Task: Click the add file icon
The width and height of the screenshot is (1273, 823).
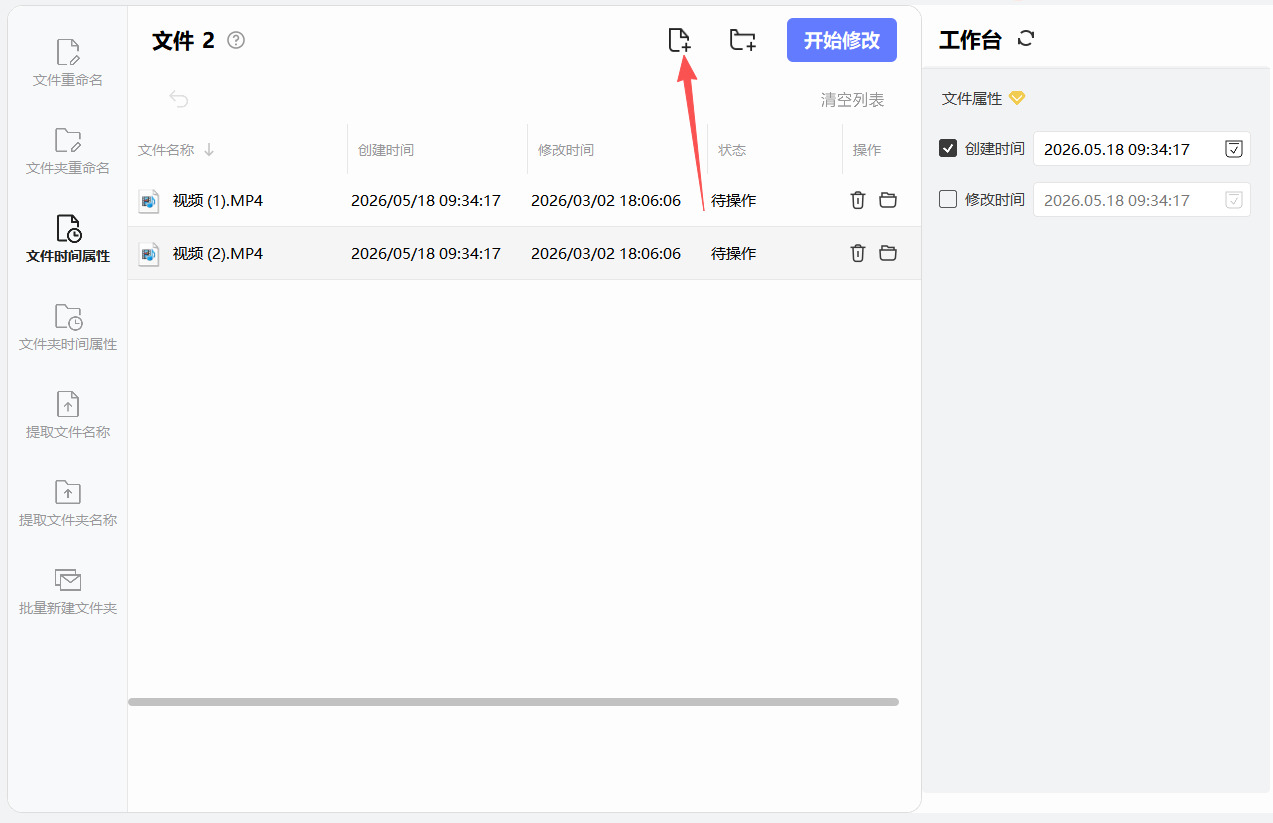Action: (x=679, y=40)
